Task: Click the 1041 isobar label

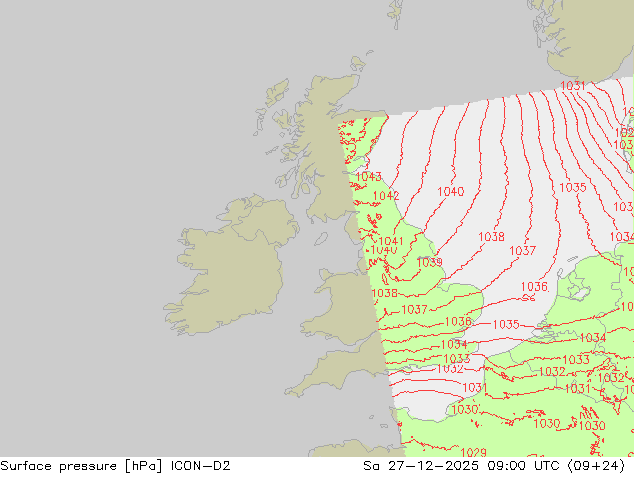Action: click(x=391, y=241)
